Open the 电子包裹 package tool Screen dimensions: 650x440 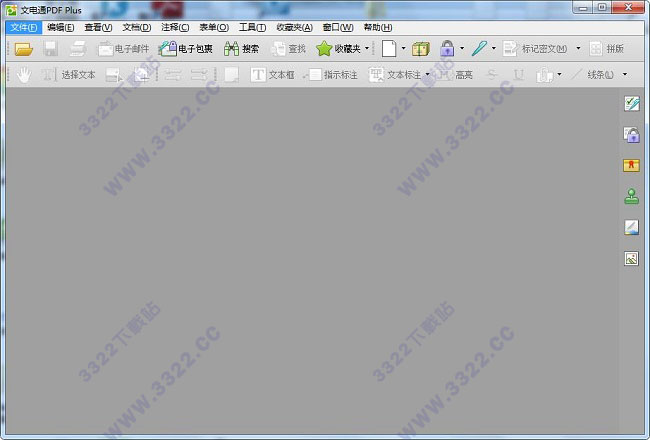click(x=186, y=49)
